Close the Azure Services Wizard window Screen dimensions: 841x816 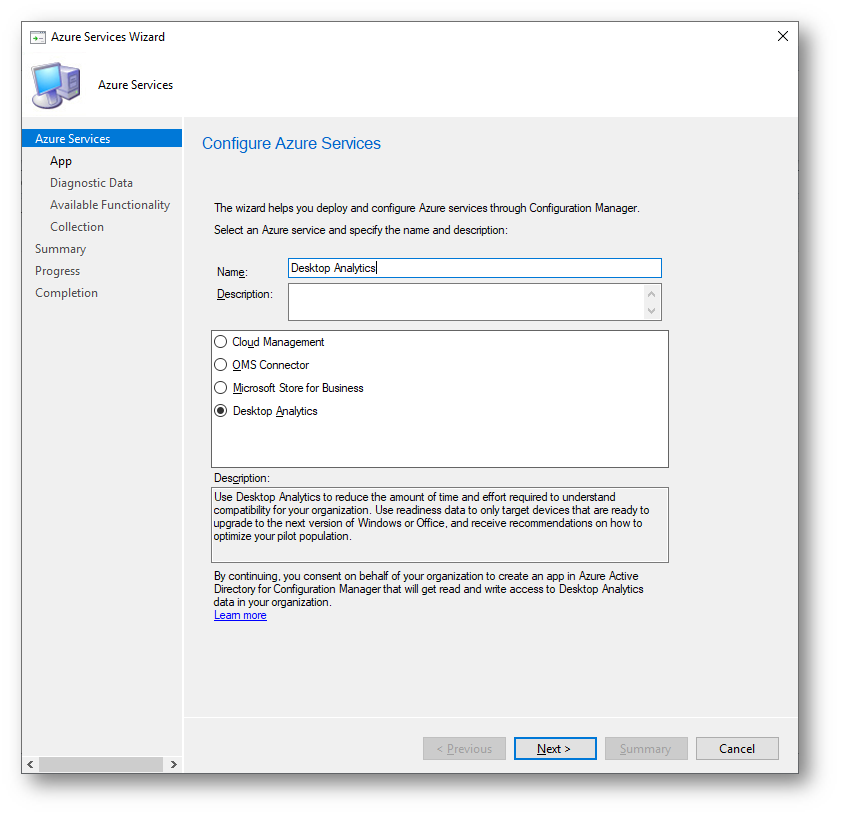(x=783, y=36)
